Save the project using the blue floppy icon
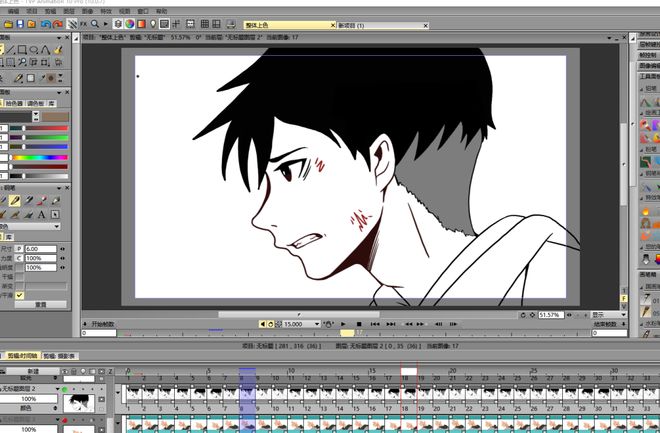 [x=20, y=24]
